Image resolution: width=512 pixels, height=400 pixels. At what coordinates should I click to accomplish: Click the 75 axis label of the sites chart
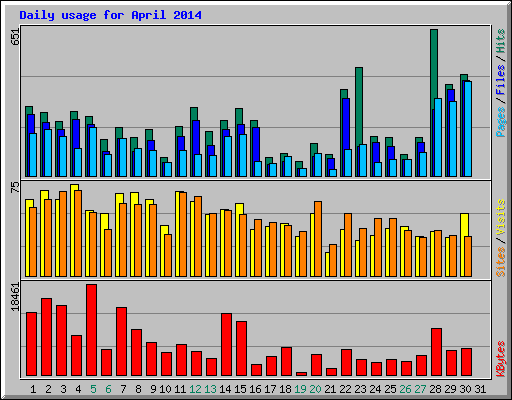click(x=15, y=187)
